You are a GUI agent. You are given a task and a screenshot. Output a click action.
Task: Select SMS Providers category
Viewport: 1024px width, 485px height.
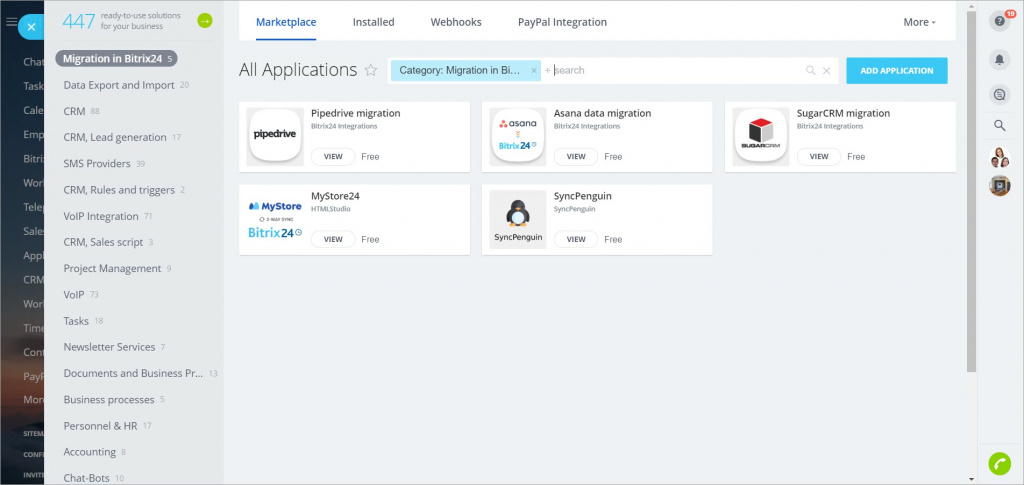pos(104,164)
